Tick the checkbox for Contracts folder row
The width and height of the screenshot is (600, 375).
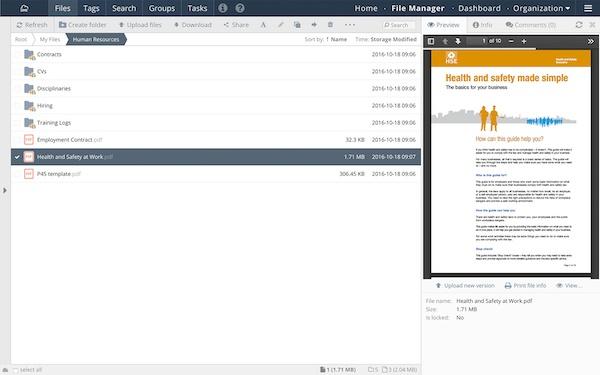(x=17, y=54)
